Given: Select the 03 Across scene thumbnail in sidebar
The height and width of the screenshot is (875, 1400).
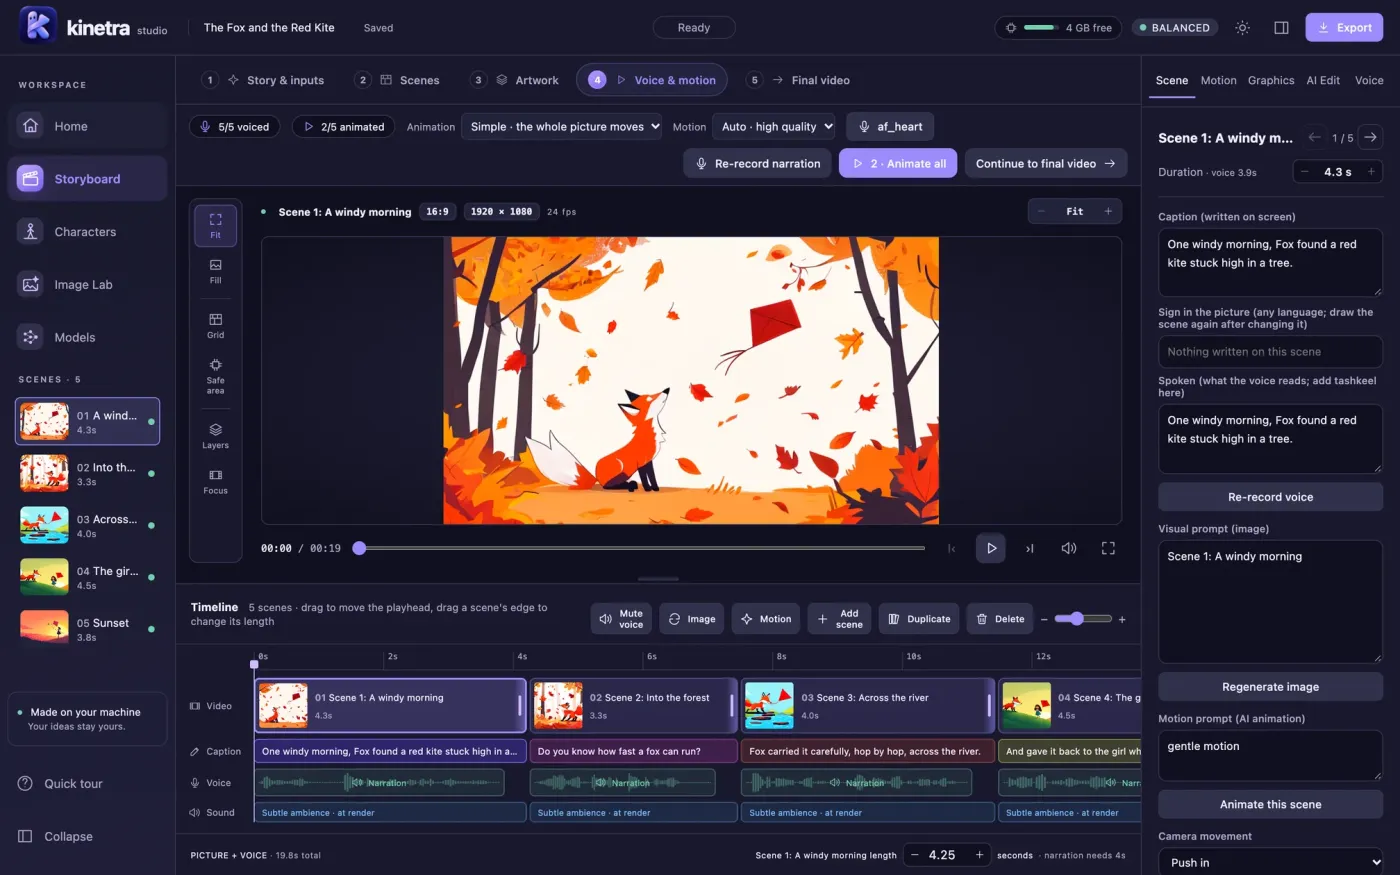Looking at the screenshot, I should 87,526.
